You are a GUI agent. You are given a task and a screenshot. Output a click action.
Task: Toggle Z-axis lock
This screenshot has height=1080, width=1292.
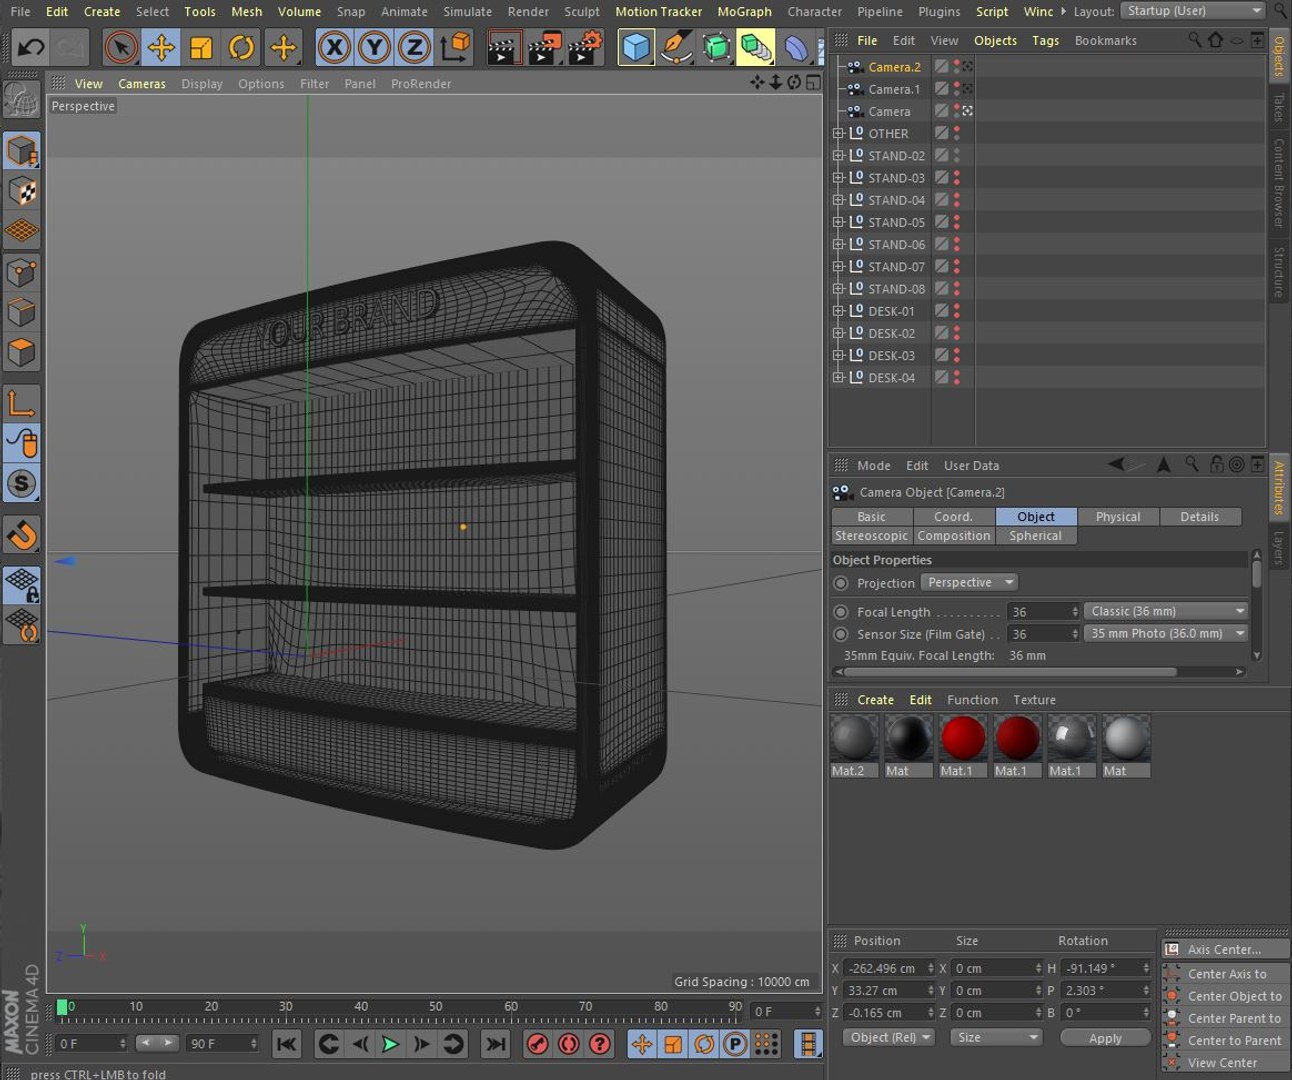(414, 47)
